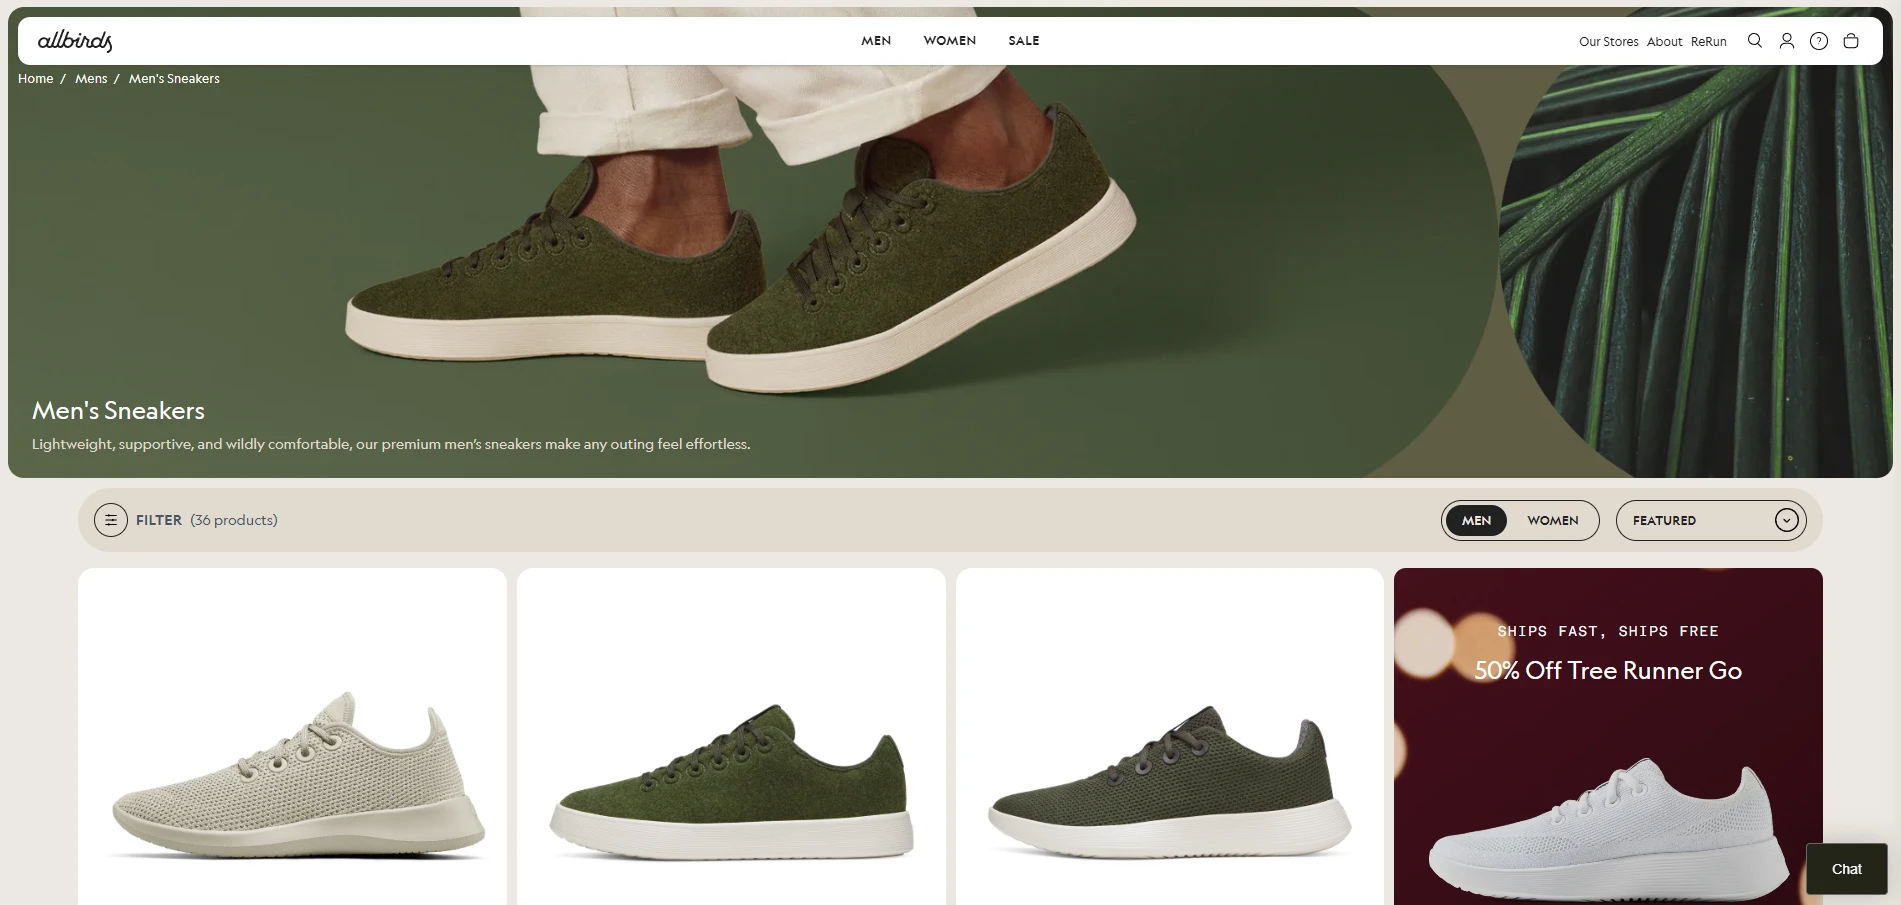Open the WOMEN navigation menu

pos(950,41)
